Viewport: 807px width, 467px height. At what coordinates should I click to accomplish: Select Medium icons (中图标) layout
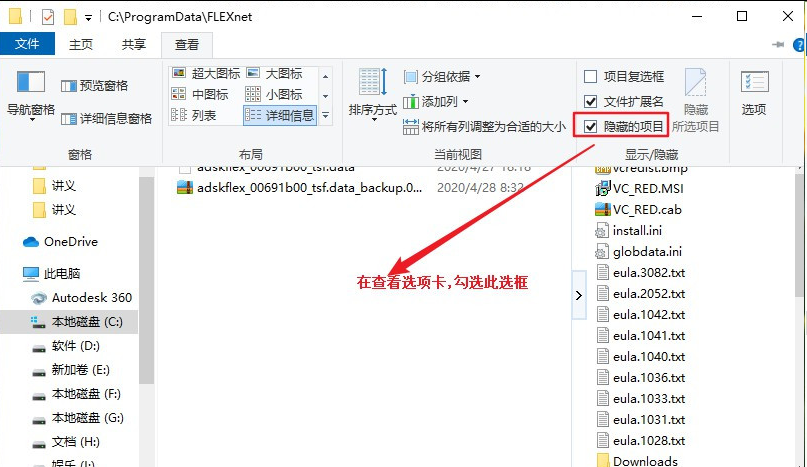[200, 94]
